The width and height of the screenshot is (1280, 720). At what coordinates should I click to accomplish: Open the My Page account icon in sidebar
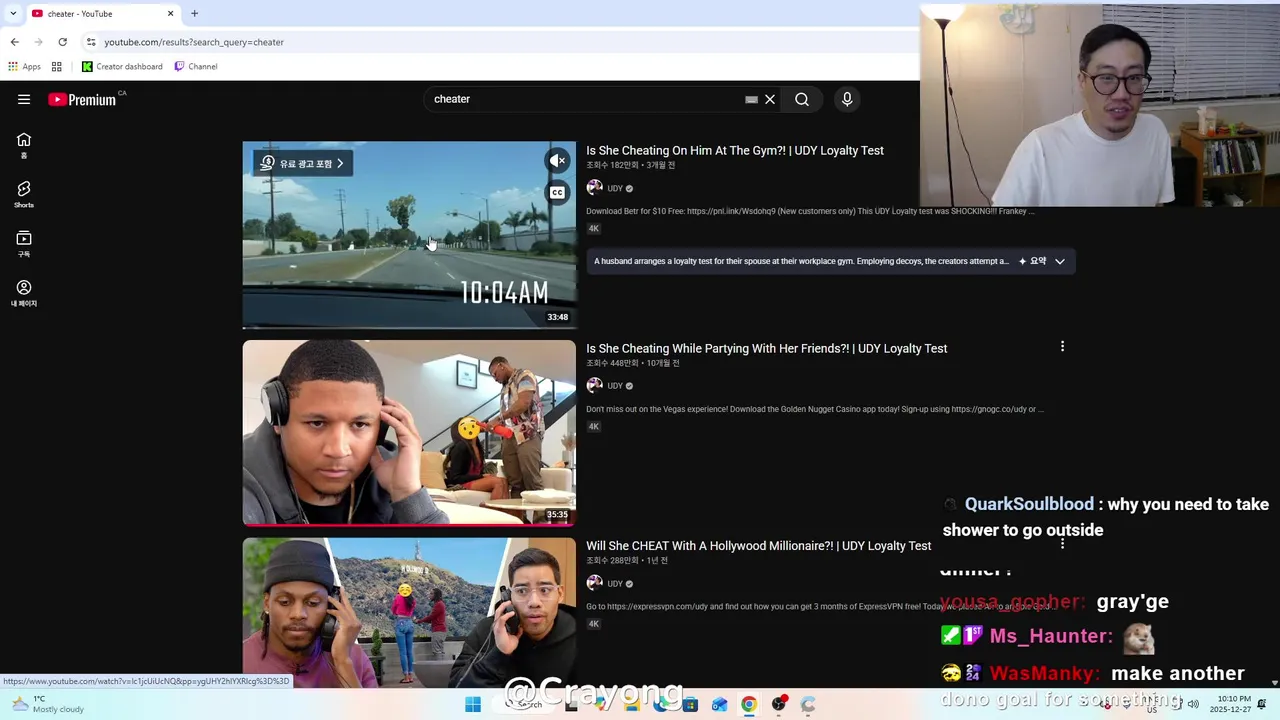point(24,293)
